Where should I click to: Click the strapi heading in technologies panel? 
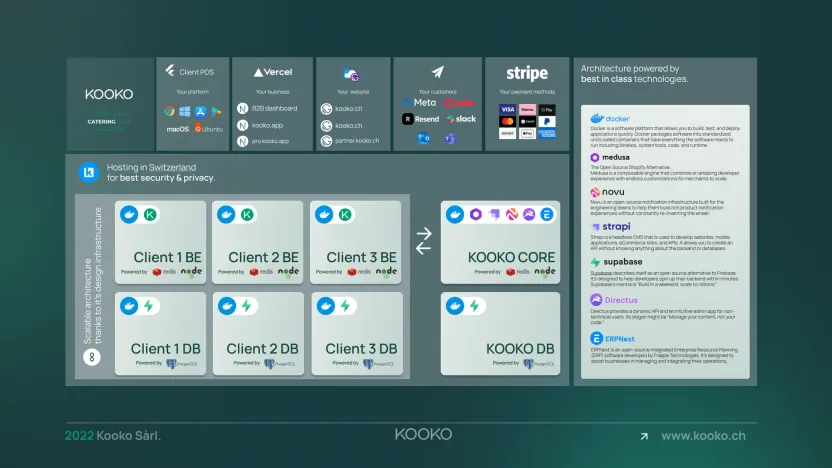pyautogui.click(x=611, y=227)
